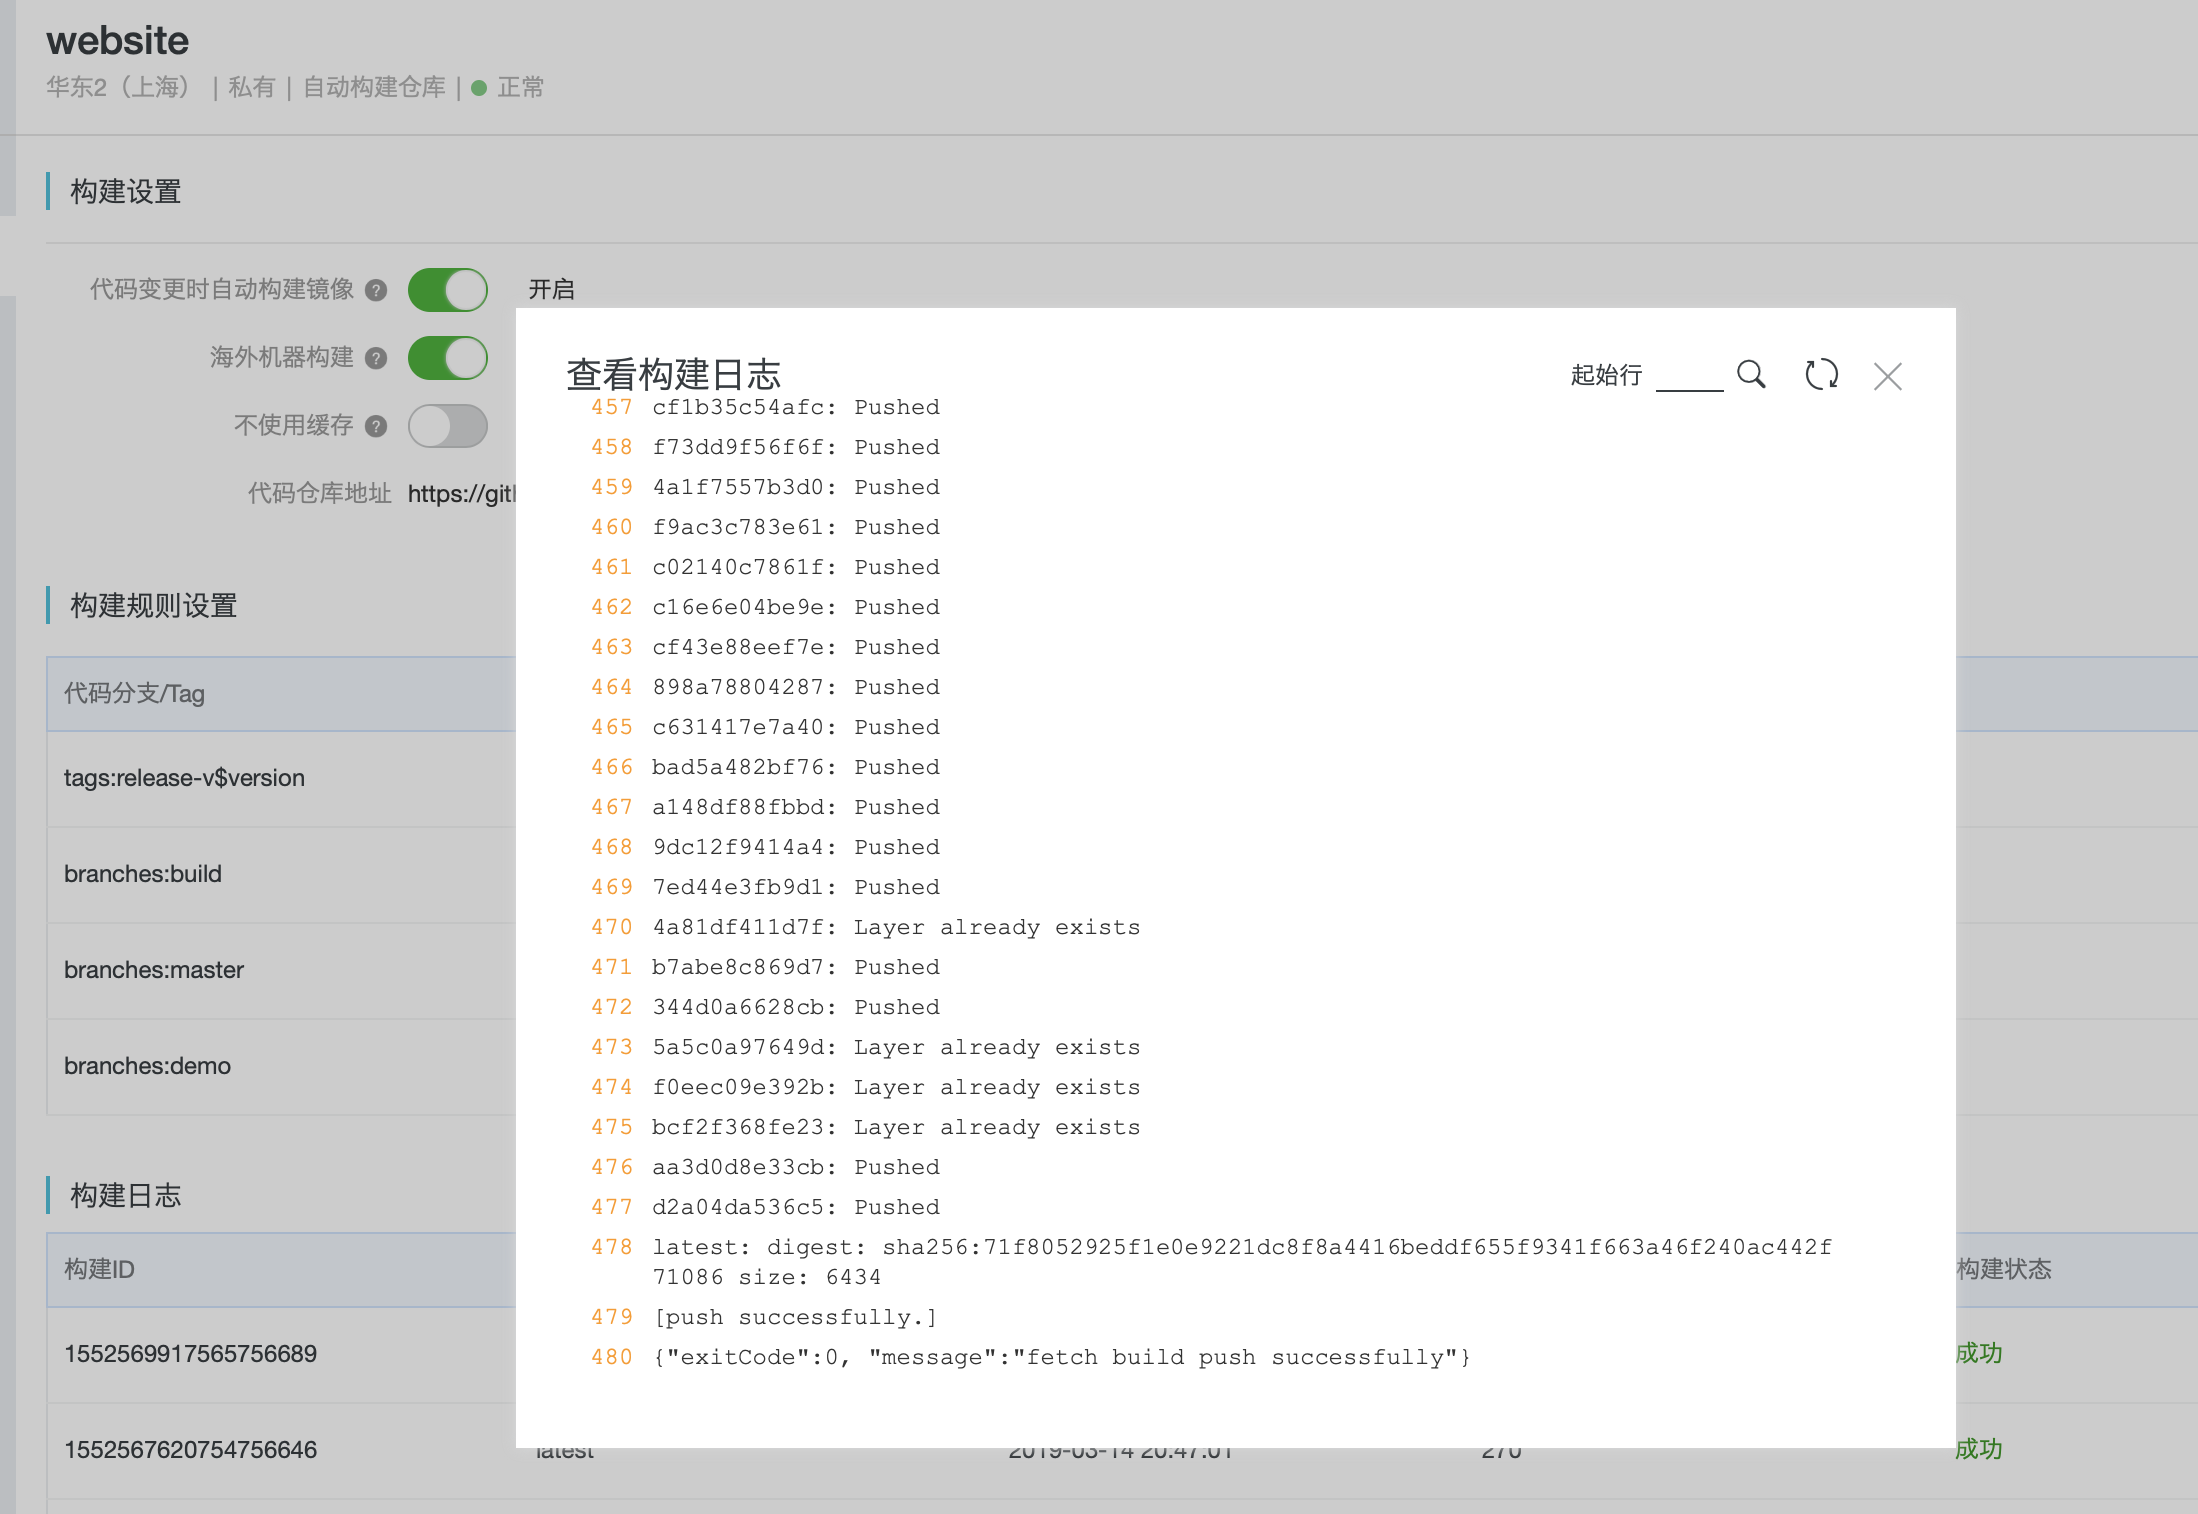Click help icon beside 代码变更时自动构建镜像

point(376,290)
